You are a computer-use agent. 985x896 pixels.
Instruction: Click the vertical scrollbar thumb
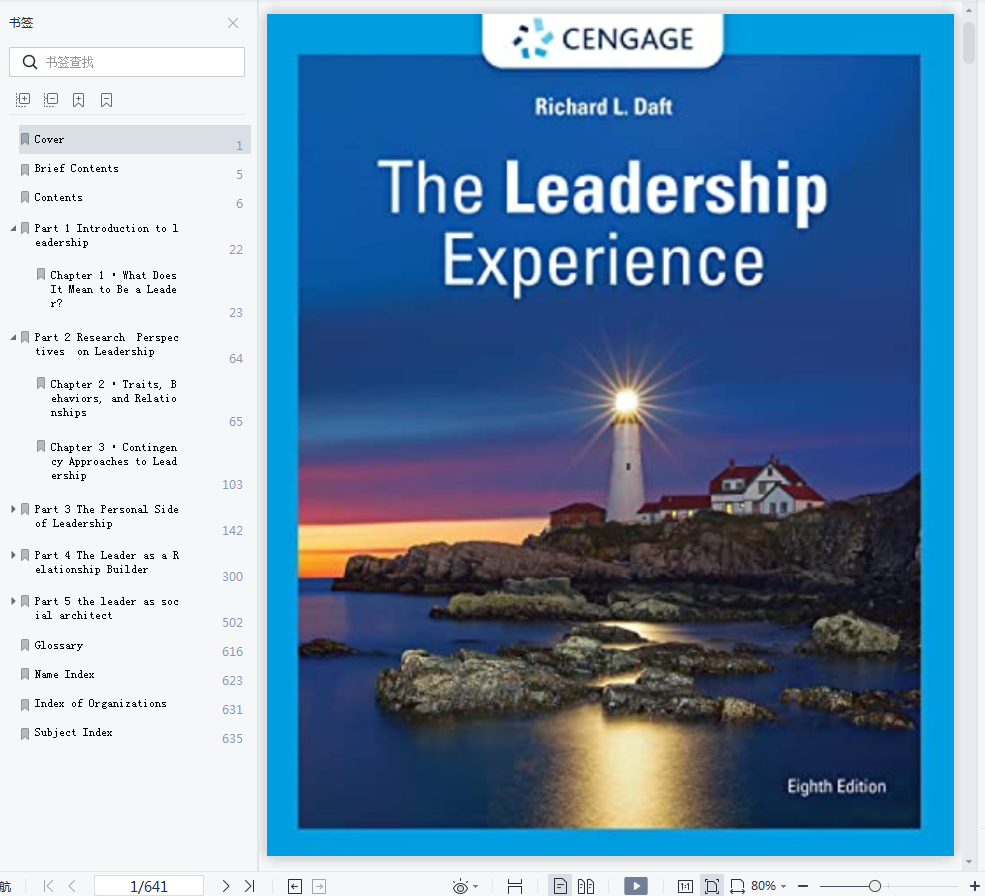pos(969,43)
